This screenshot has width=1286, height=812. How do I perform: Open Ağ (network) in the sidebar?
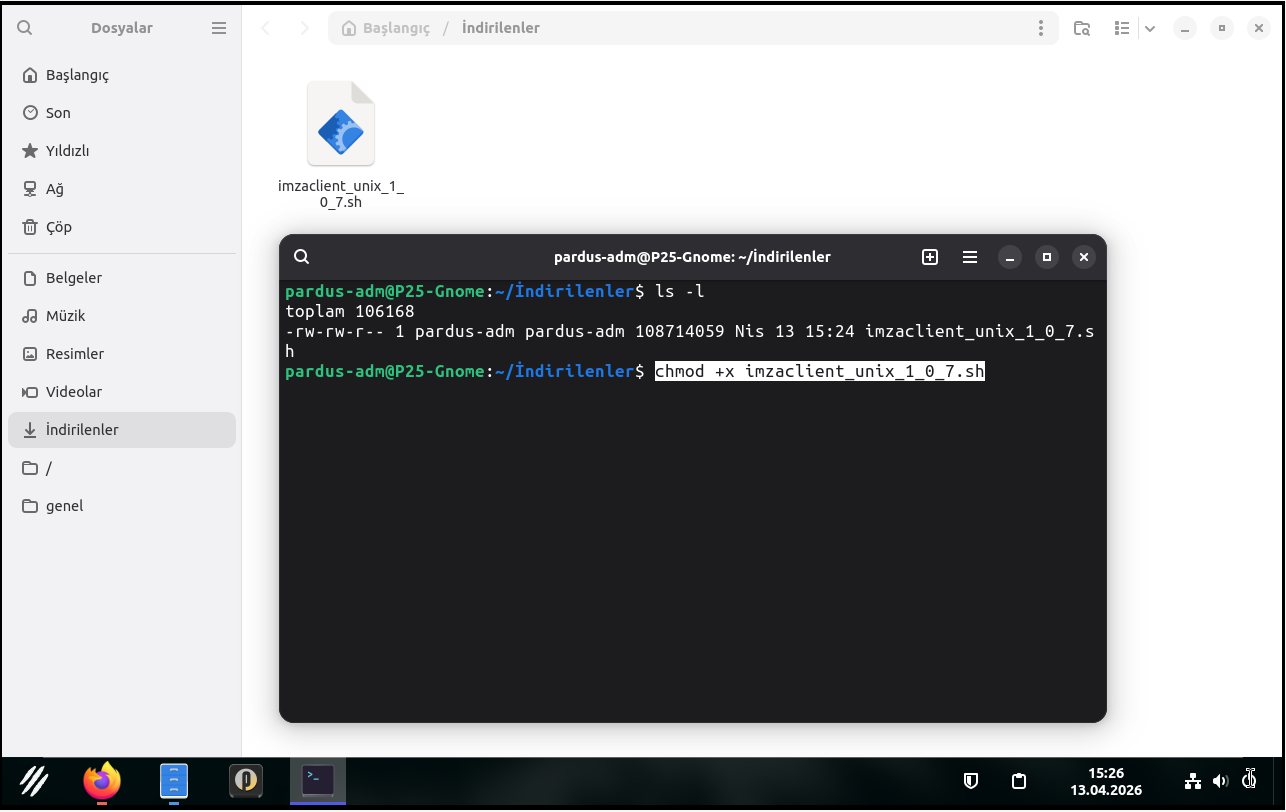pyautogui.click(x=122, y=189)
